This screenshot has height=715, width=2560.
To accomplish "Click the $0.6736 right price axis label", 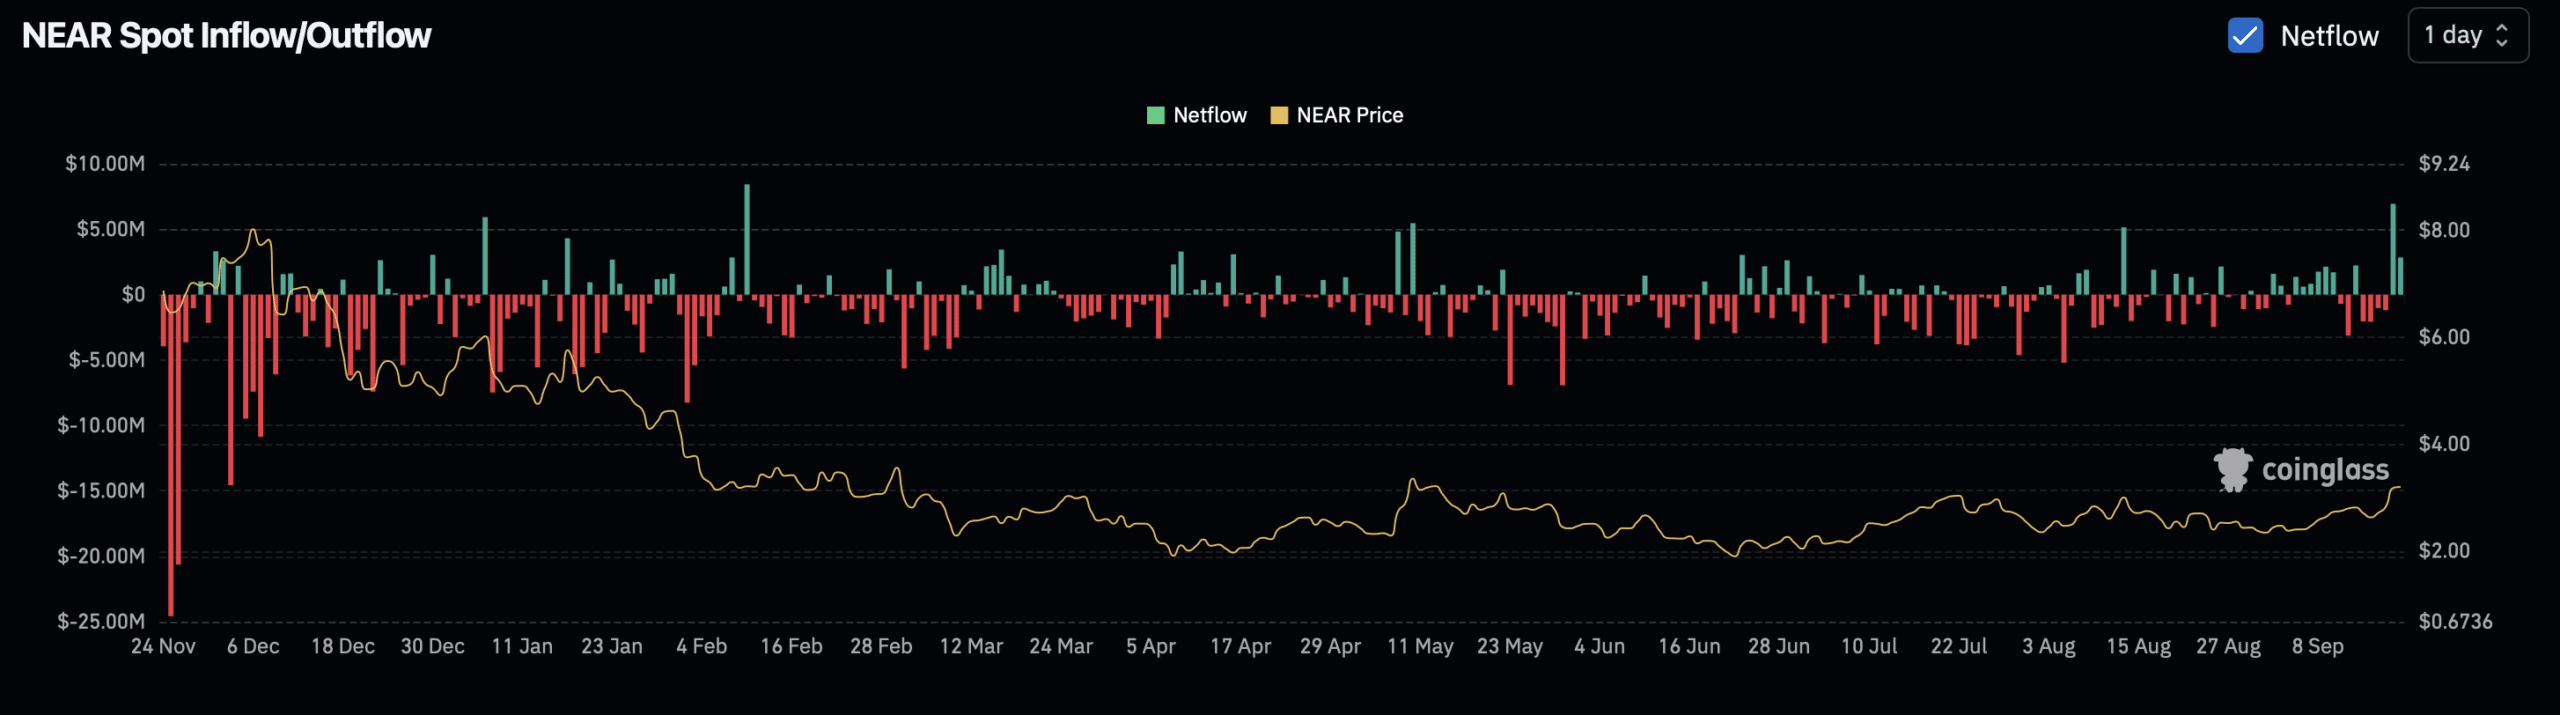I will pos(2455,621).
